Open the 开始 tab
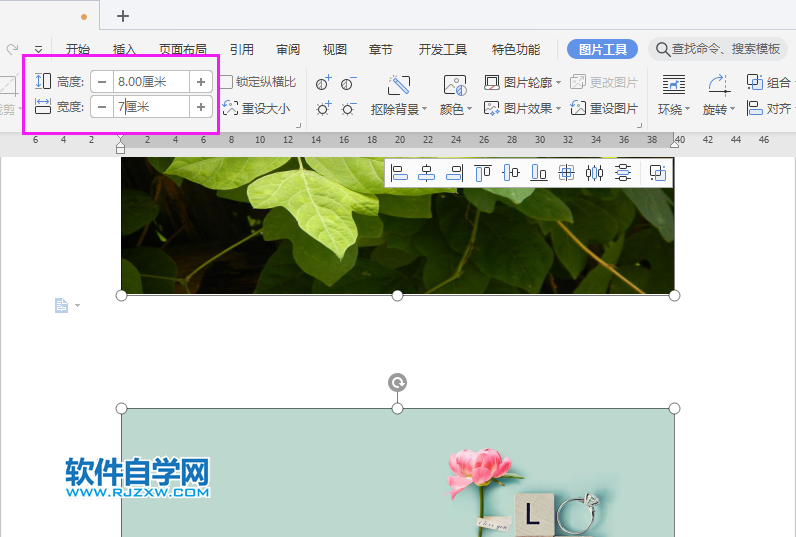This screenshot has width=796, height=537. 78,49
